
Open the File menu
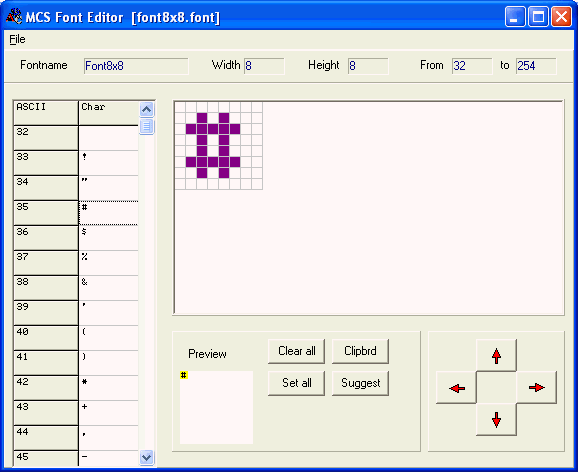[x=17, y=39]
